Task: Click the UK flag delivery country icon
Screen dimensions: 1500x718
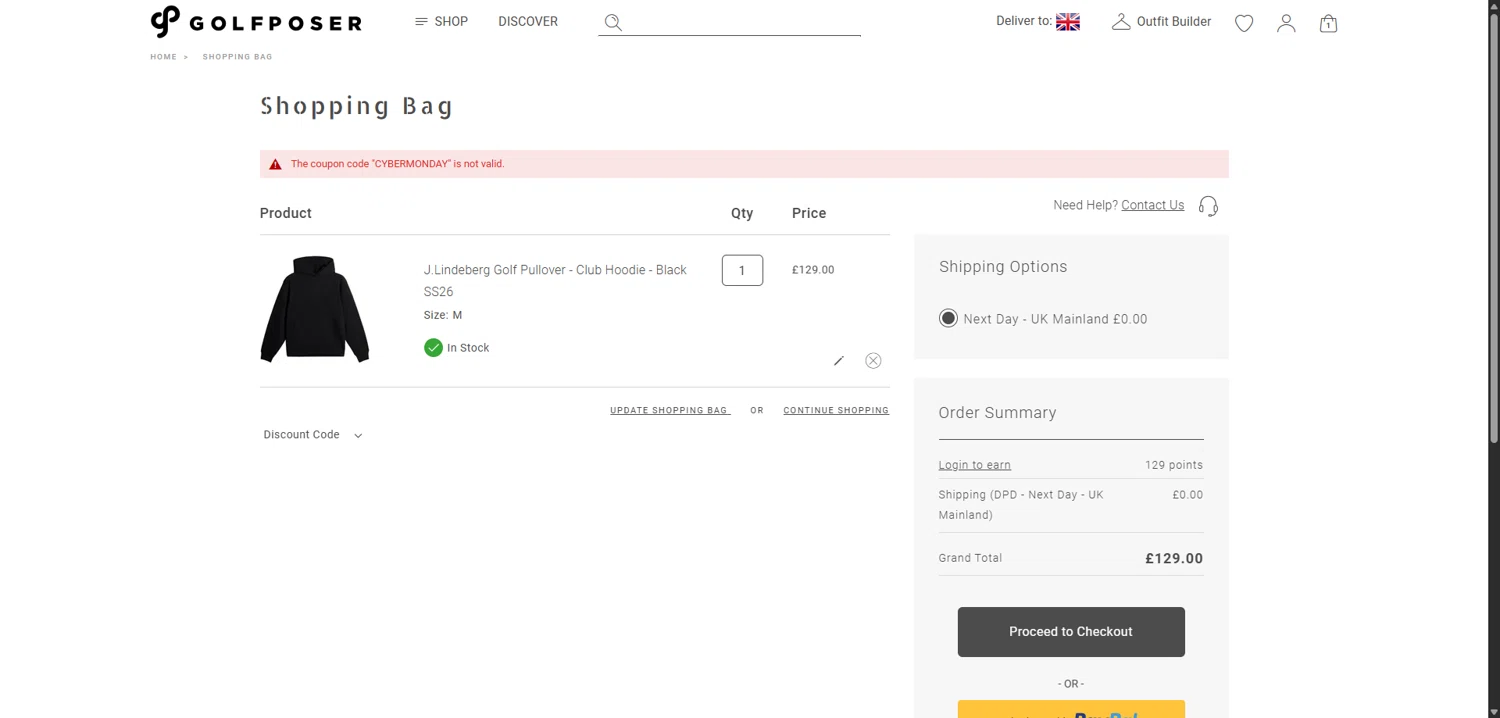Action: (1068, 22)
